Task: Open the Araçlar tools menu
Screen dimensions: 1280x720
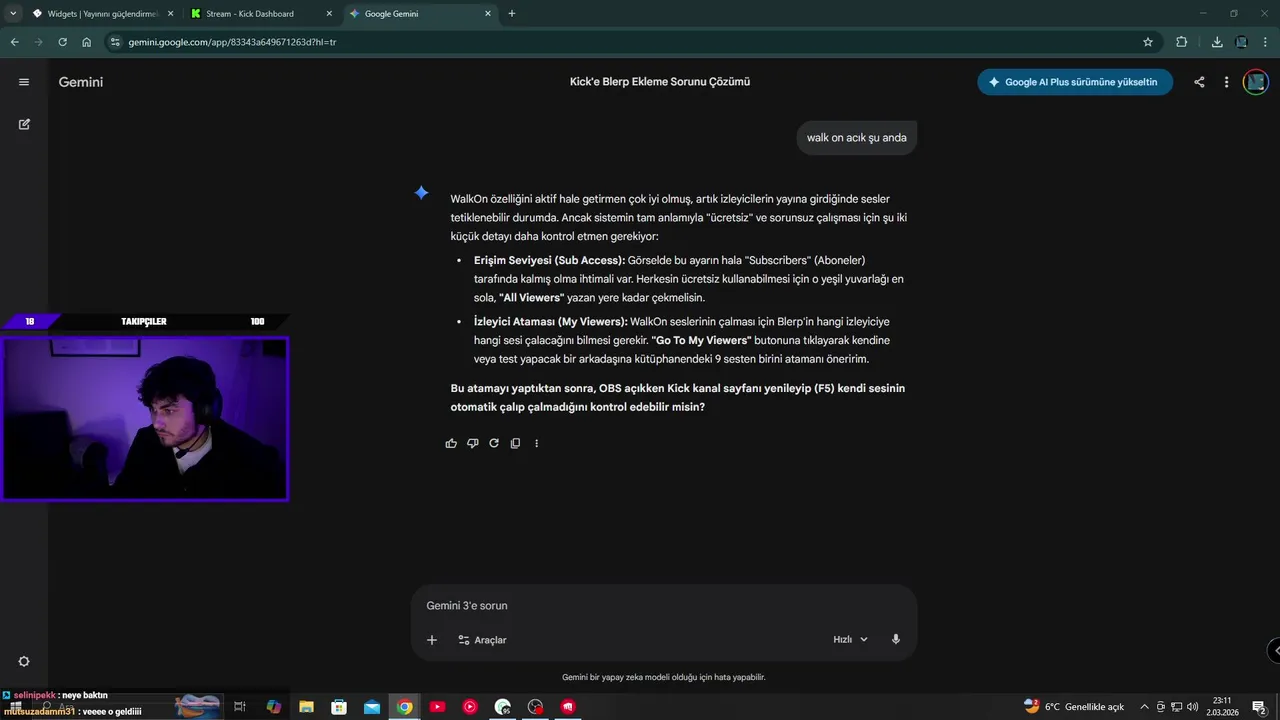Action: (482, 640)
